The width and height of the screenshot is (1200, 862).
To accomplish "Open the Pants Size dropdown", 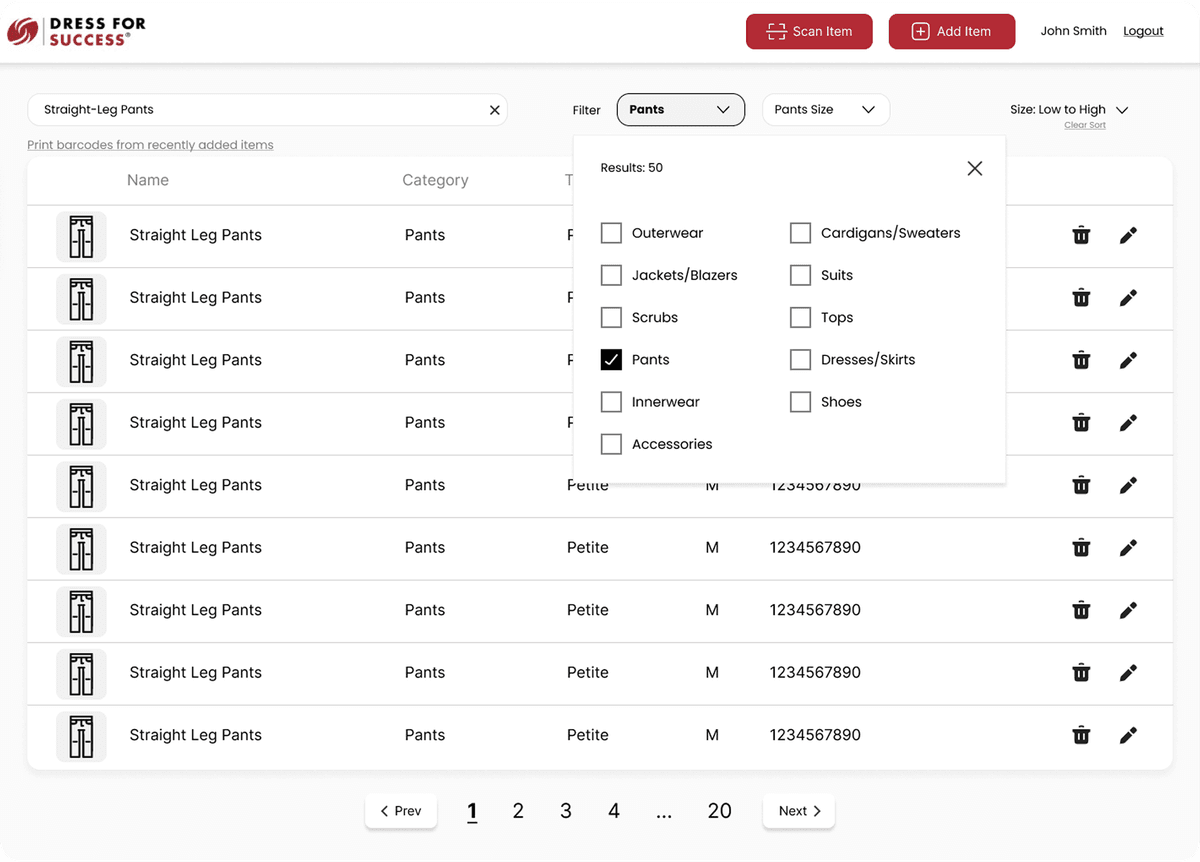I will click(825, 110).
